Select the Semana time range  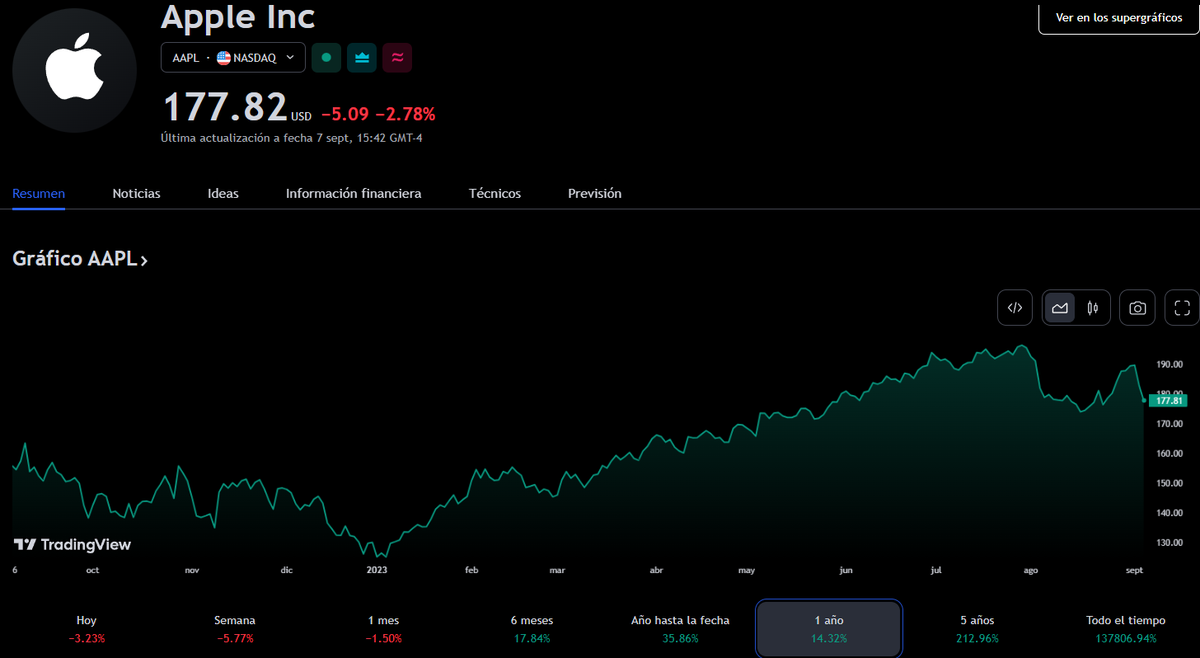click(235, 629)
